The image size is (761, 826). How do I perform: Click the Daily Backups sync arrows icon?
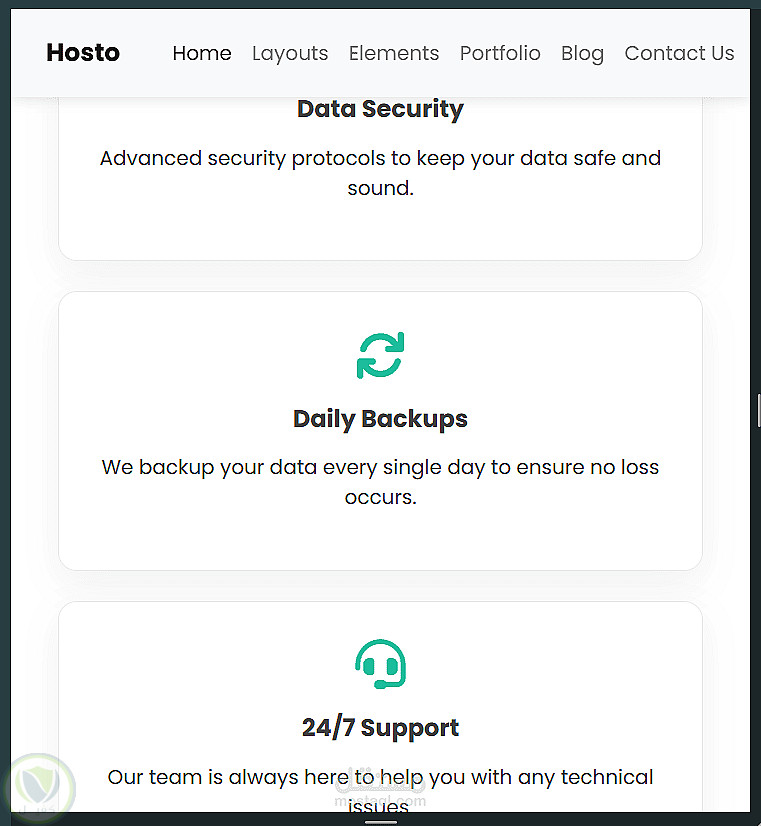(380, 355)
